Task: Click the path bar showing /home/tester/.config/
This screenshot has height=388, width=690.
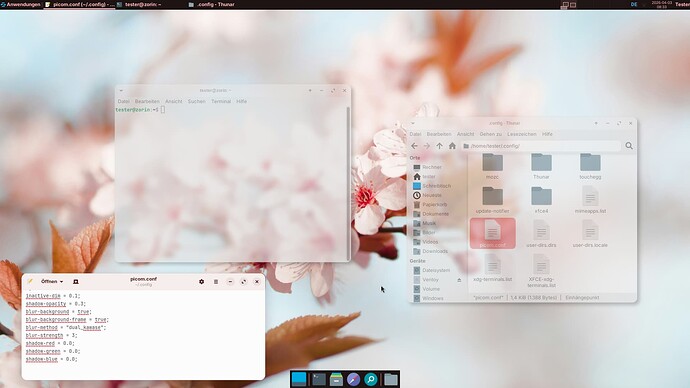Action: point(541,146)
